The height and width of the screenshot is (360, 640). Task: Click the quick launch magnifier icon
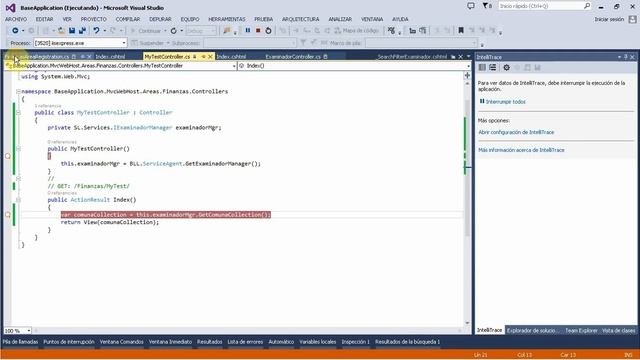[x=587, y=6]
